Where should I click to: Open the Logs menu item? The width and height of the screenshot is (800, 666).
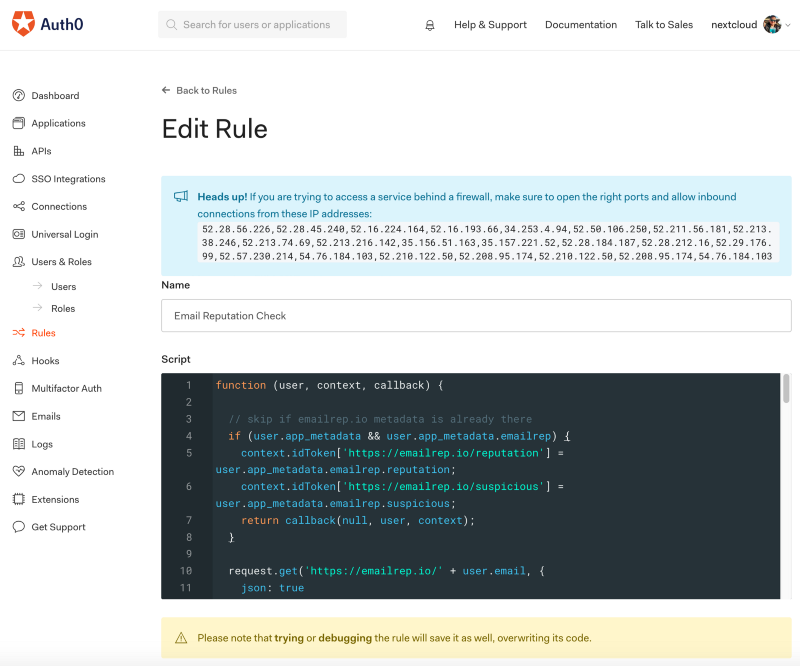point(42,444)
